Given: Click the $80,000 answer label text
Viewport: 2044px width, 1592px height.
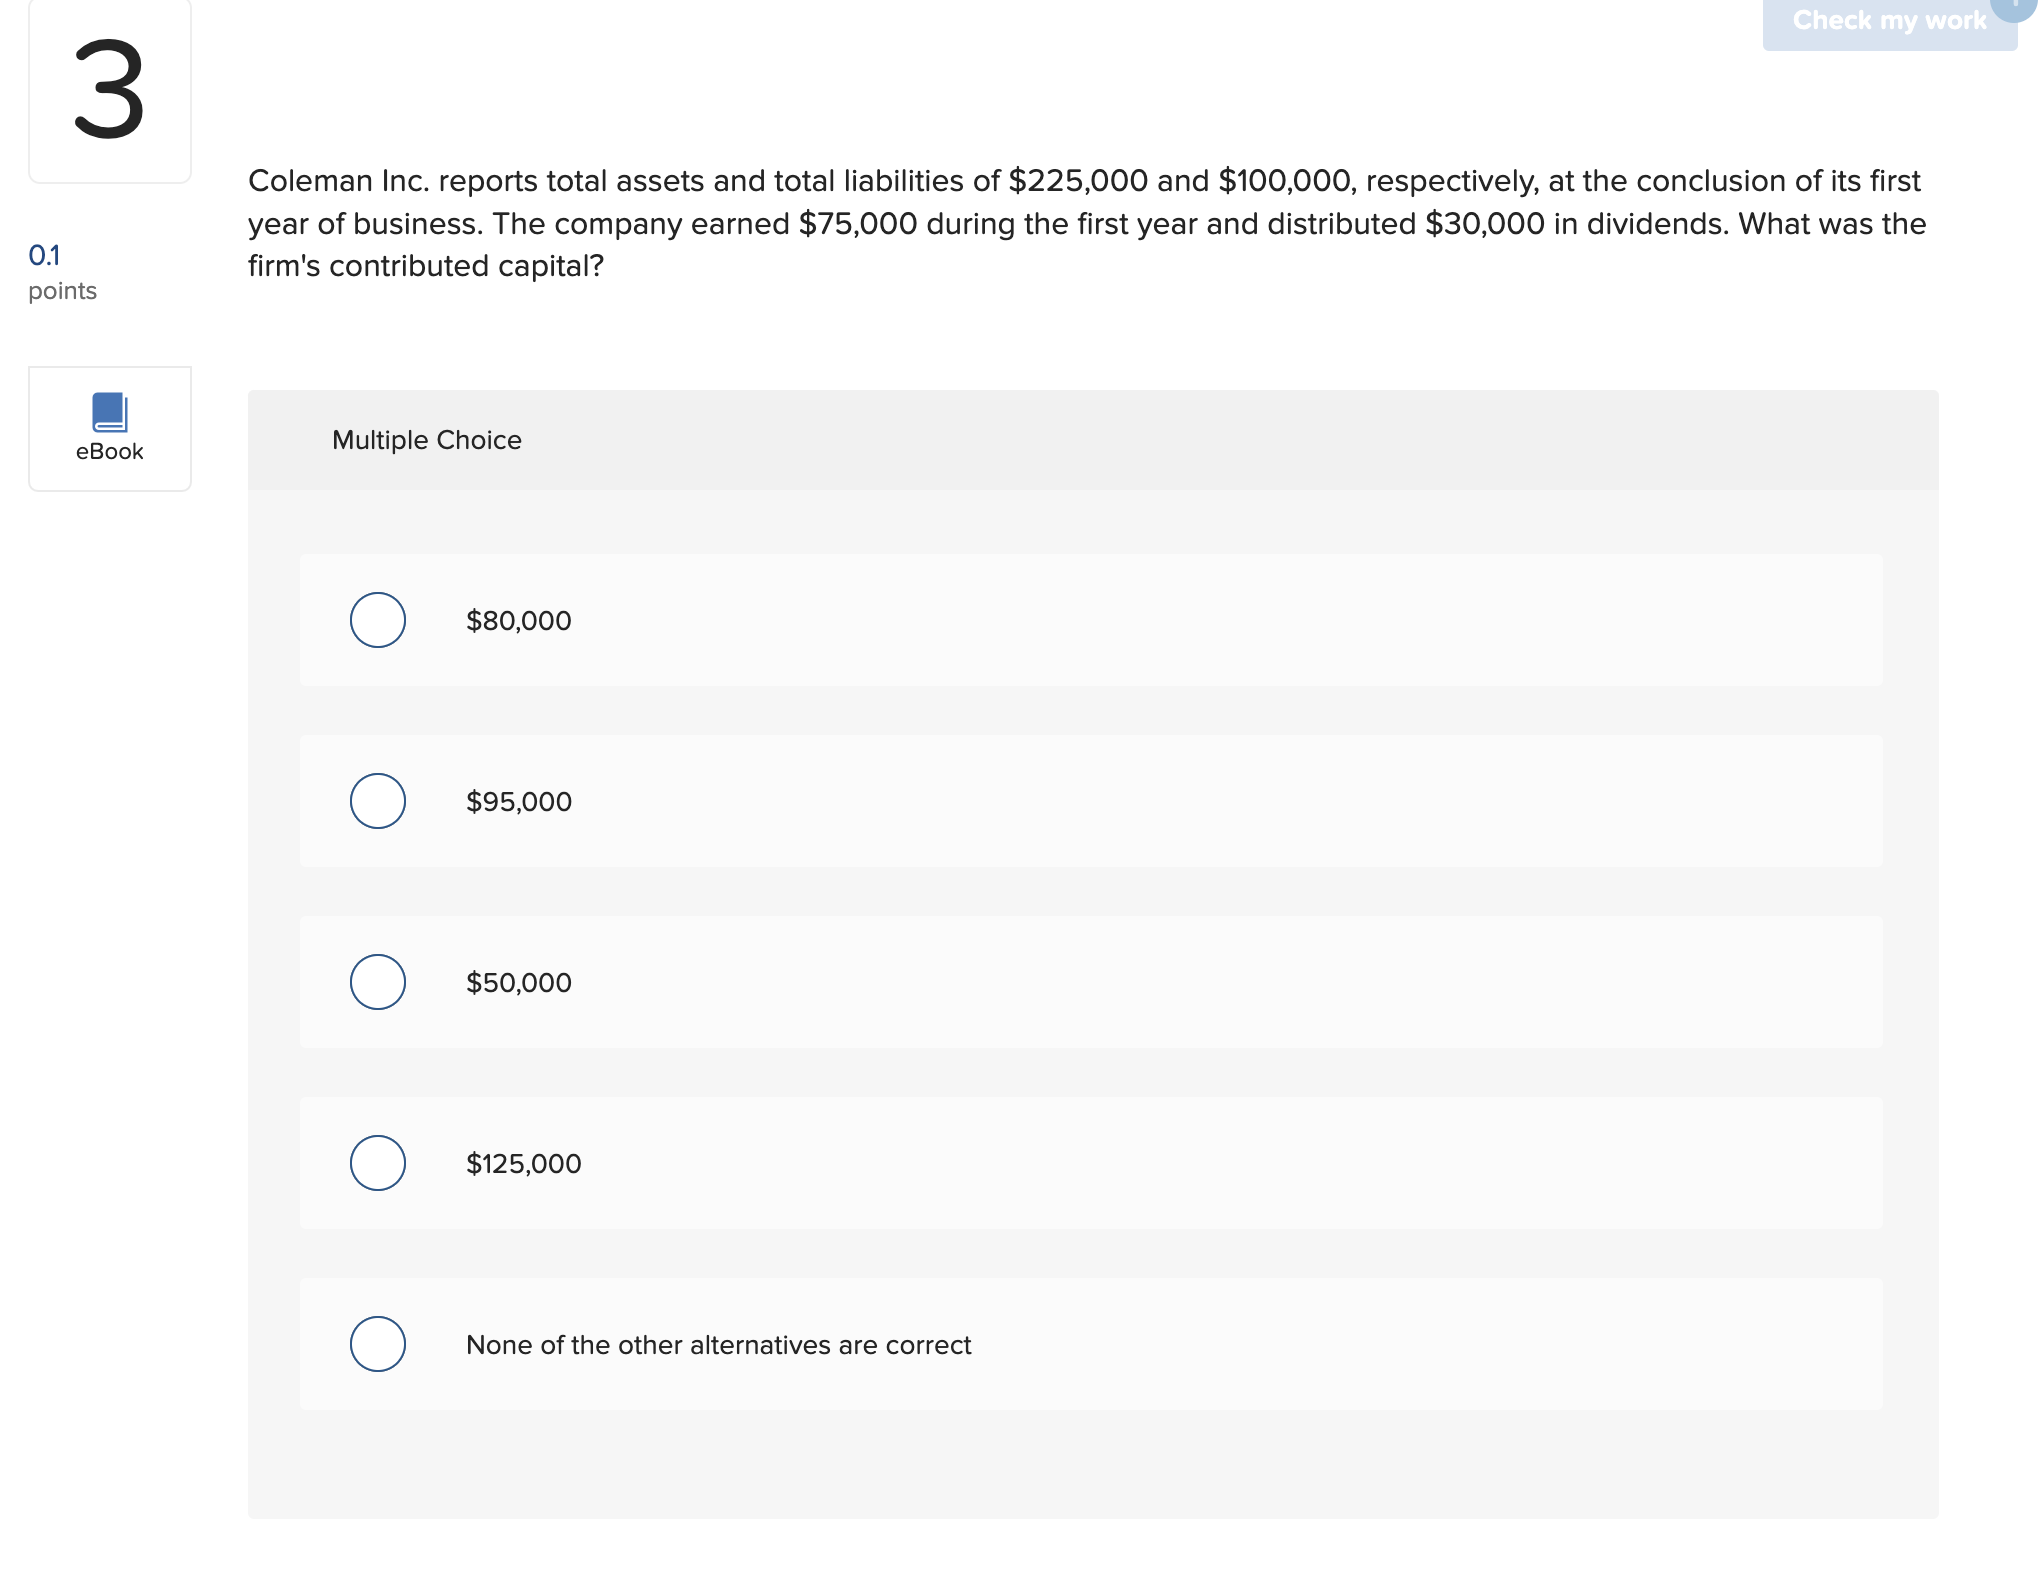Looking at the screenshot, I should [x=518, y=620].
